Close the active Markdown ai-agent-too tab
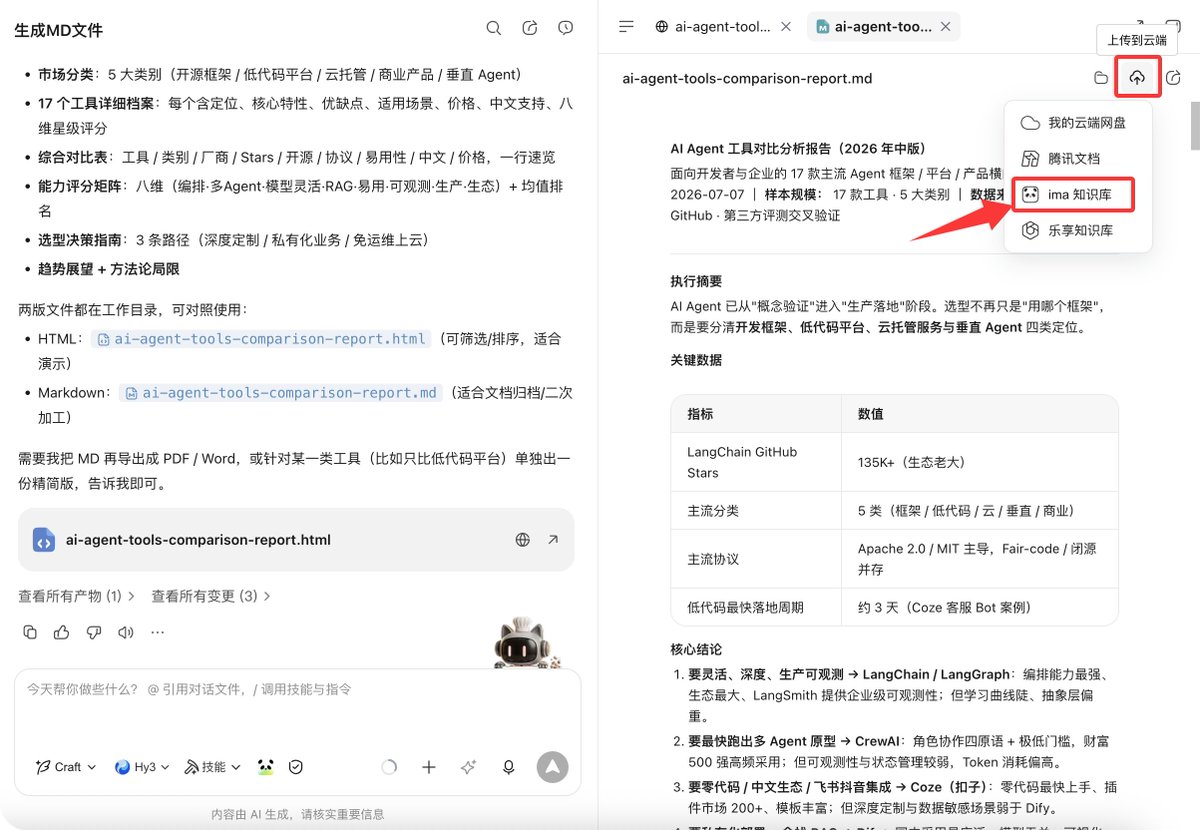This screenshot has width=1200, height=830. tap(947, 27)
